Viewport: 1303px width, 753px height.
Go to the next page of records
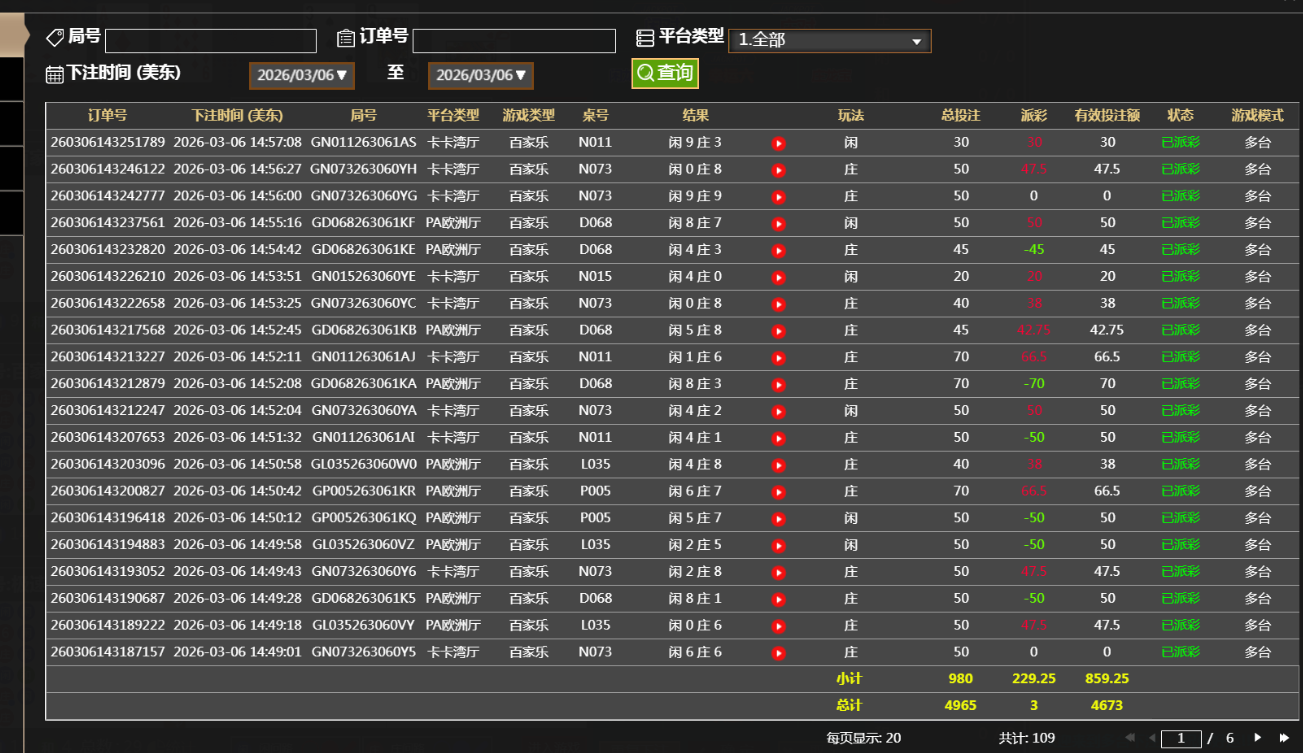pyautogui.click(x=1258, y=738)
